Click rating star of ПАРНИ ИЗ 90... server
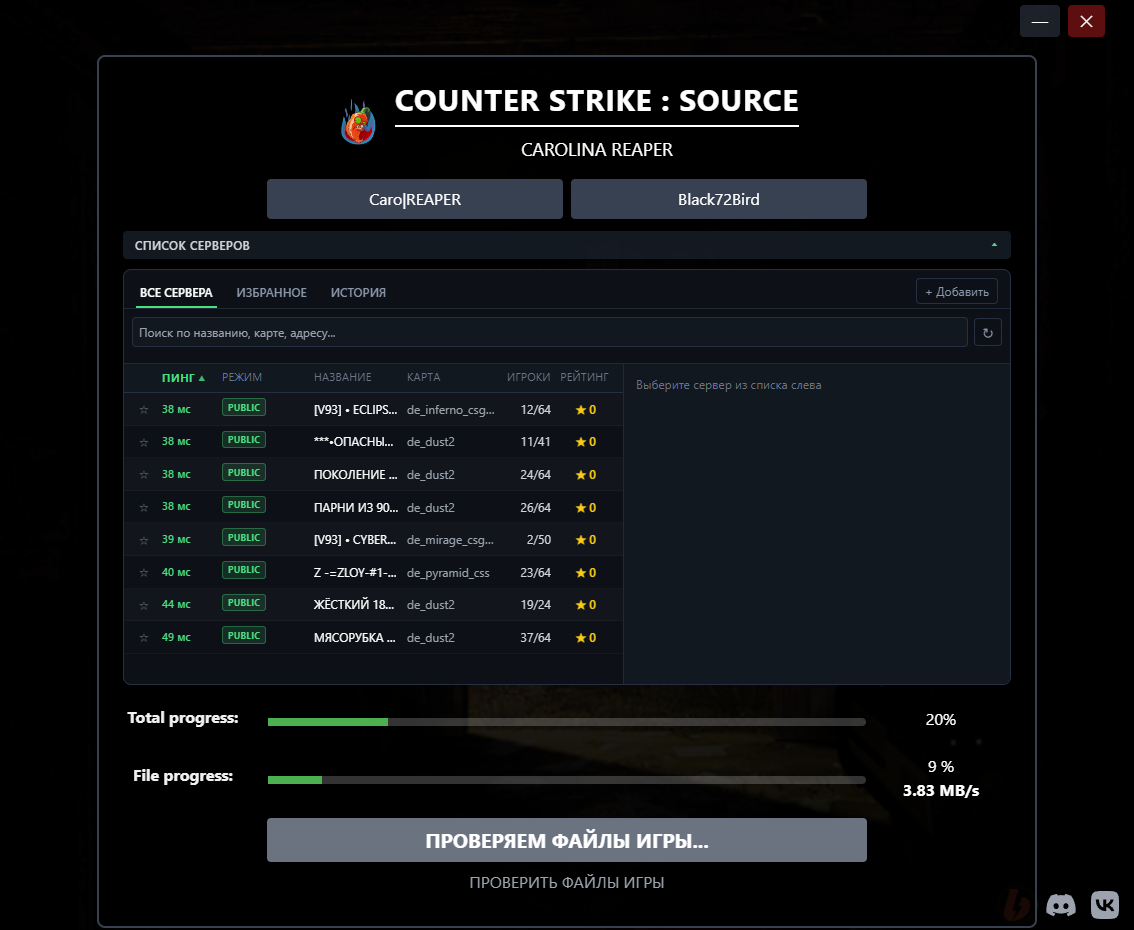Image resolution: width=1134 pixels, height=930 pixels. click(581, 508)
